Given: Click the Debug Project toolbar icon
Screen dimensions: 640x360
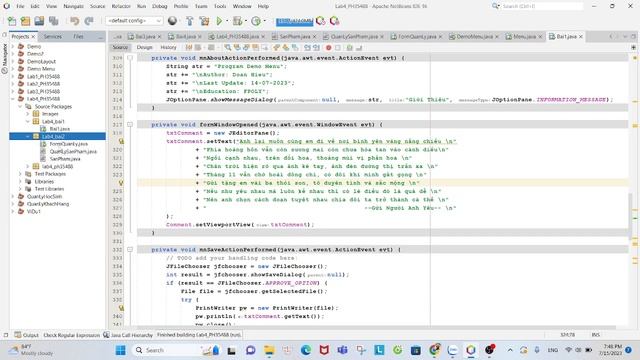Looking at the screenshot, I should [237, 21].
